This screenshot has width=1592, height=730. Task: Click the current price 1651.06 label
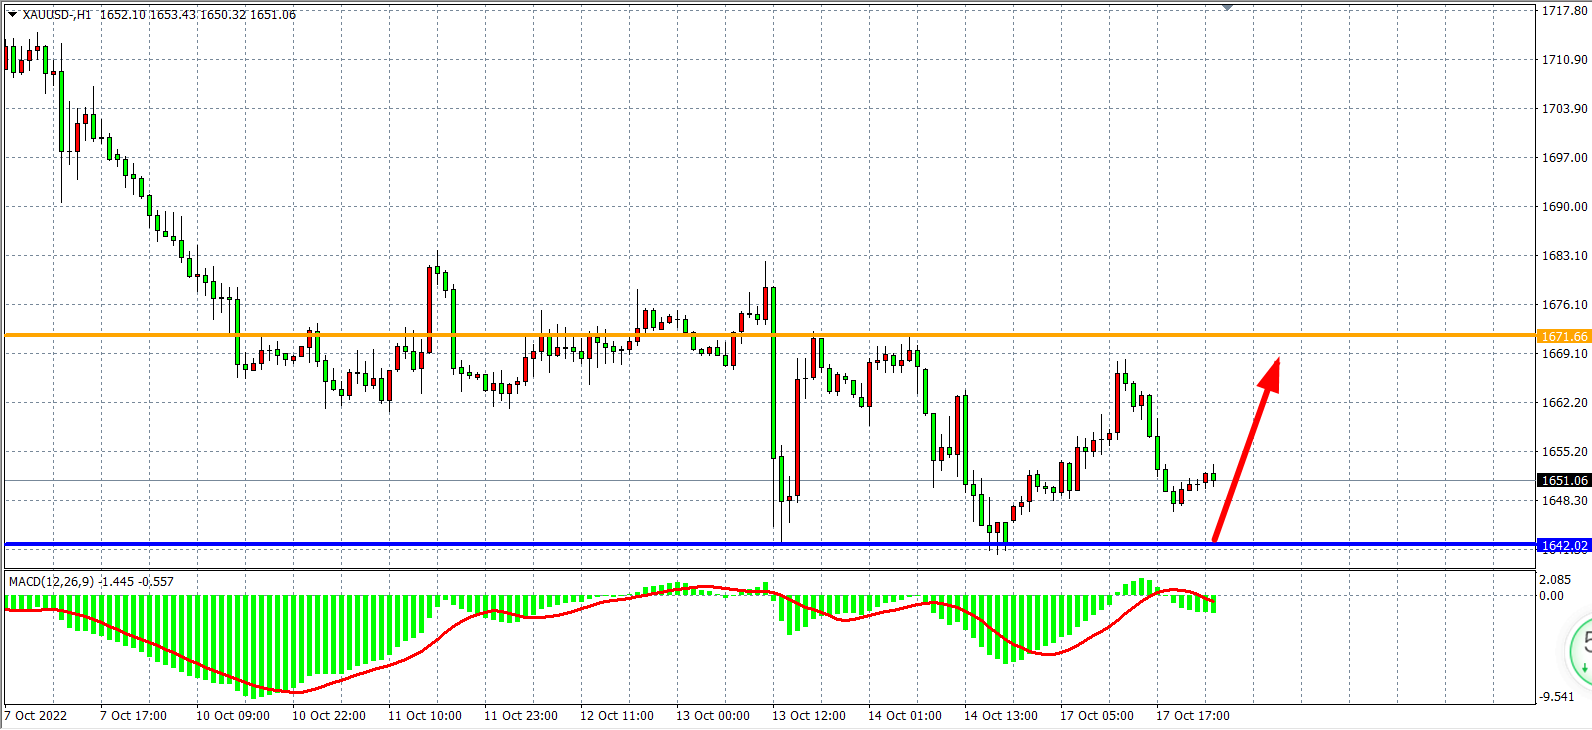[x=1564, y=481]
